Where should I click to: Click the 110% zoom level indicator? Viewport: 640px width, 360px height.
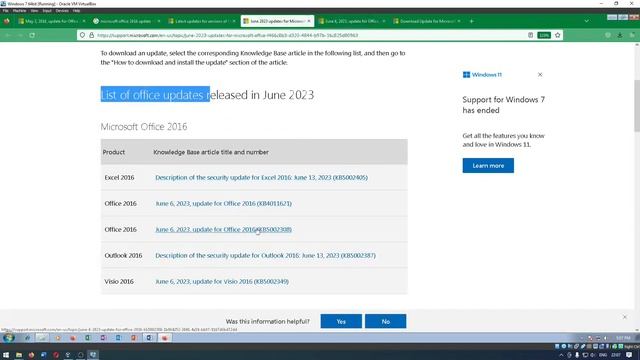544,35
